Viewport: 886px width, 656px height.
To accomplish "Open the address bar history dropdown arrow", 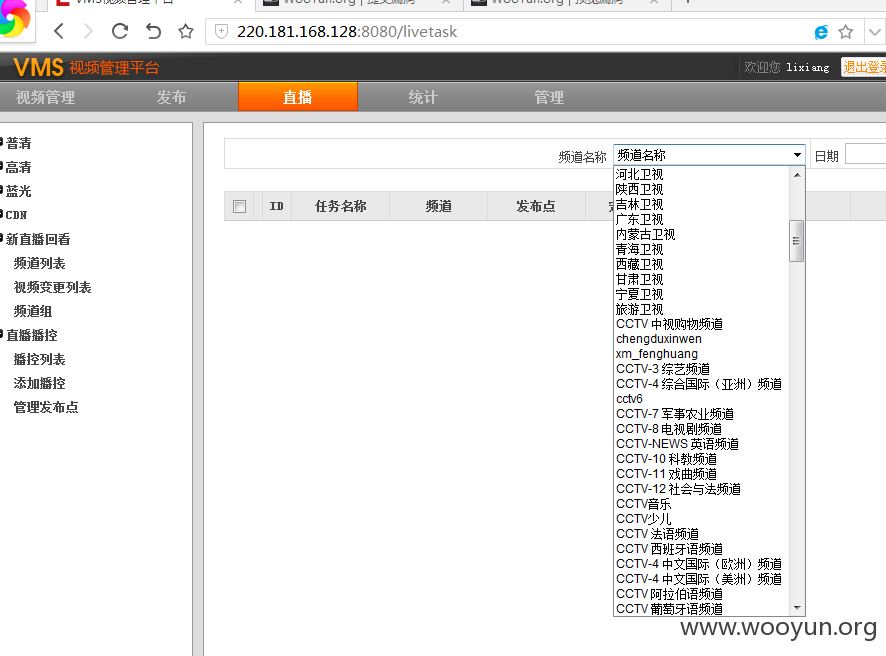I will pyautogui.click(x=875, y=32).
